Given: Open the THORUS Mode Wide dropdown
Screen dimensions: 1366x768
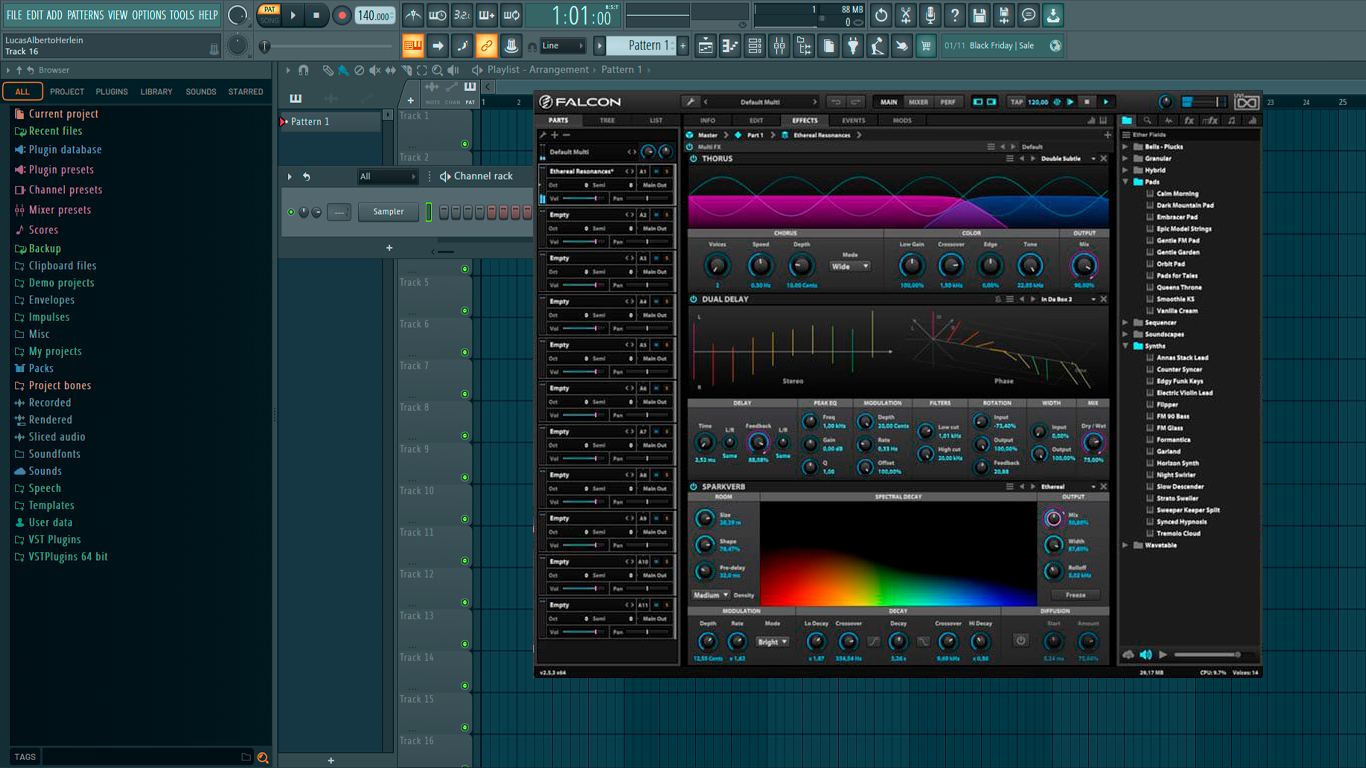Looking at the screenshot, I should (850, 267).
